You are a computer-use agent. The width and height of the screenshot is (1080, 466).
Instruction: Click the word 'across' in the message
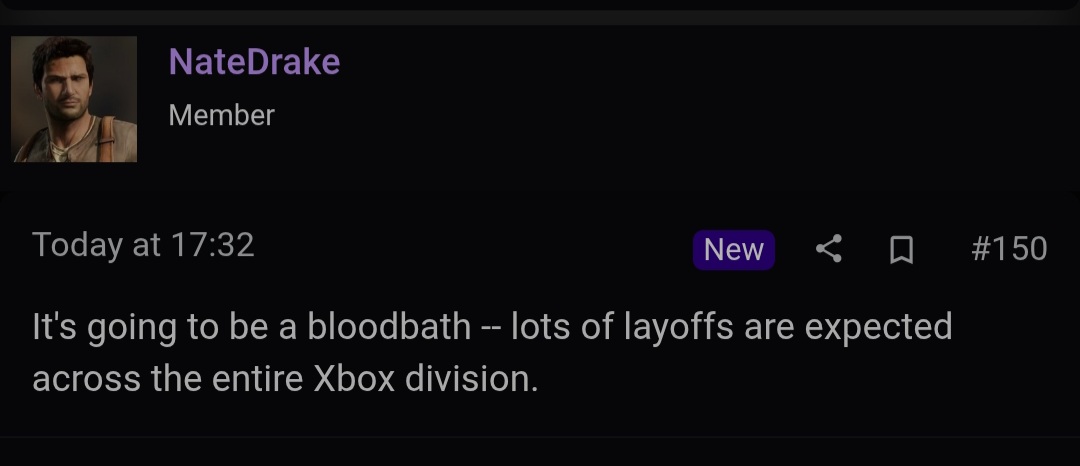coord(87,380)
